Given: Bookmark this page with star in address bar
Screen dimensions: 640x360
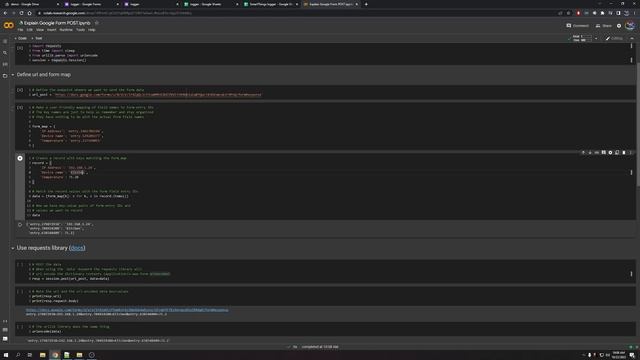Looking at the screenshot, I should [x=569, y=13].
